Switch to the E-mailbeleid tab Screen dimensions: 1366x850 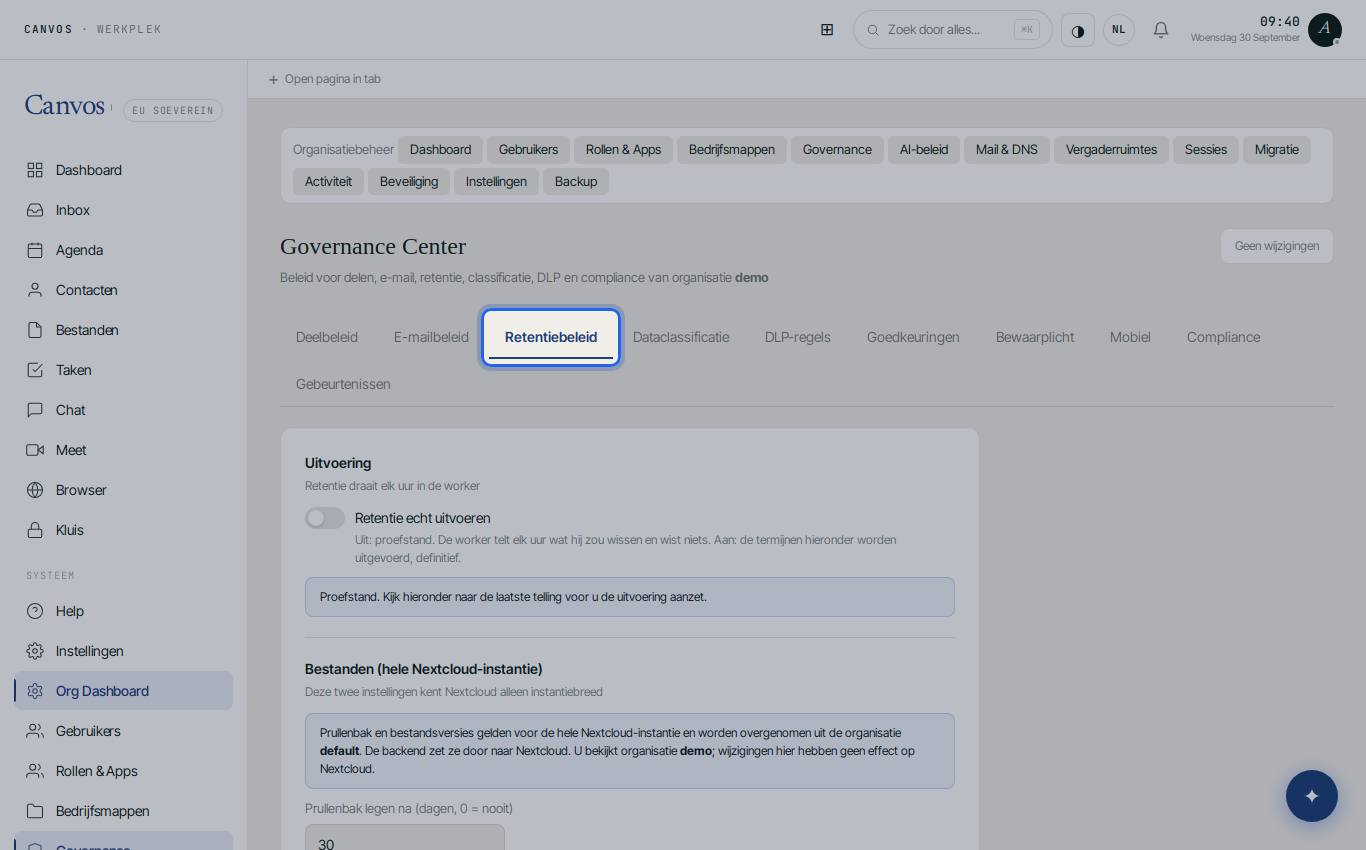coord(431,337)
